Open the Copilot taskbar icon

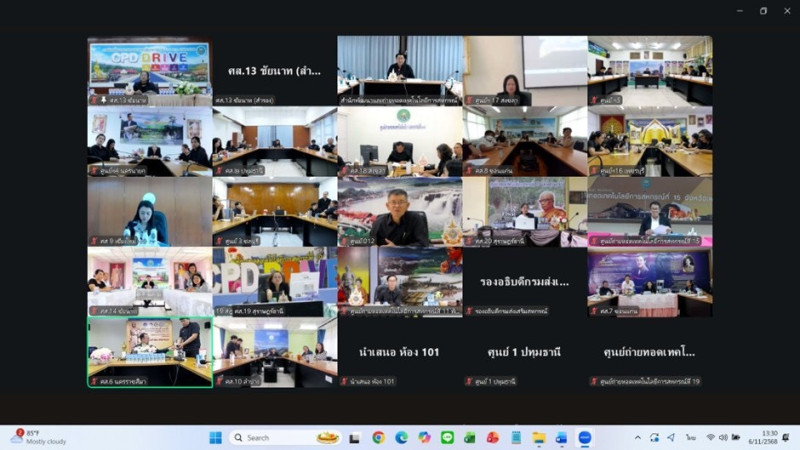point(424,438)
